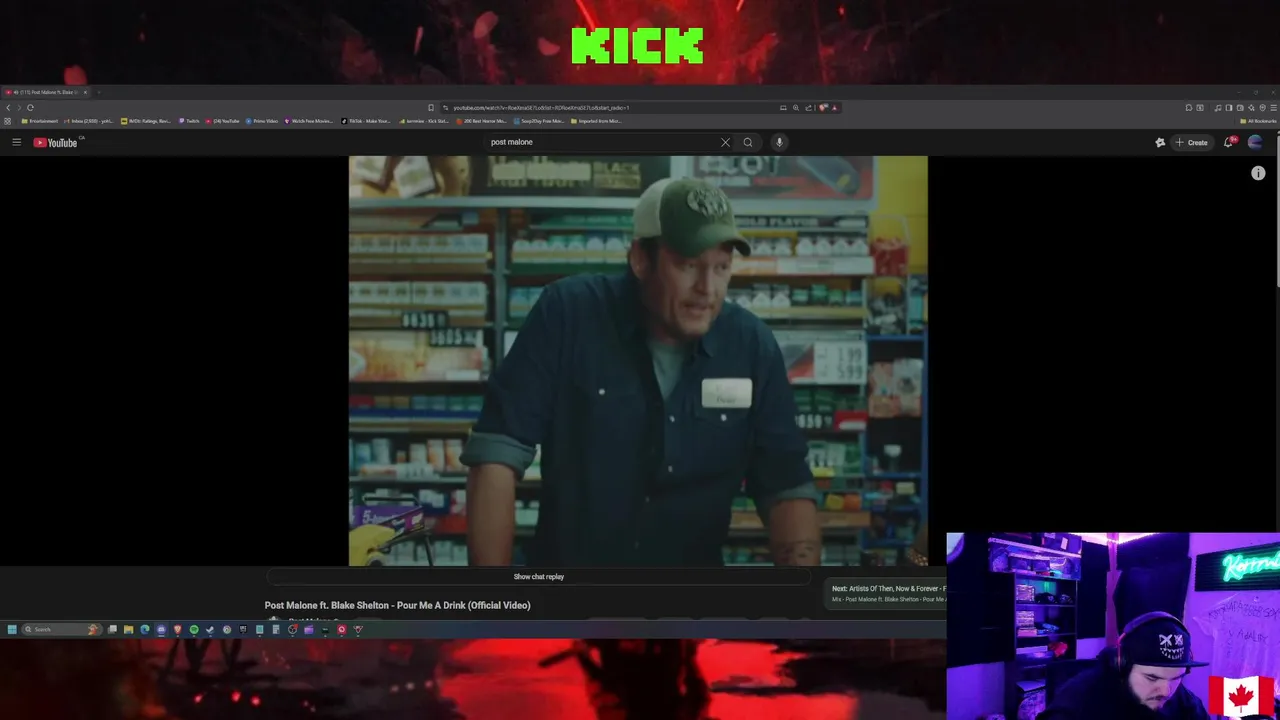The image size is (1280, 720).
Task: Open the TikTok bookmark
Action: coord(366,121)
